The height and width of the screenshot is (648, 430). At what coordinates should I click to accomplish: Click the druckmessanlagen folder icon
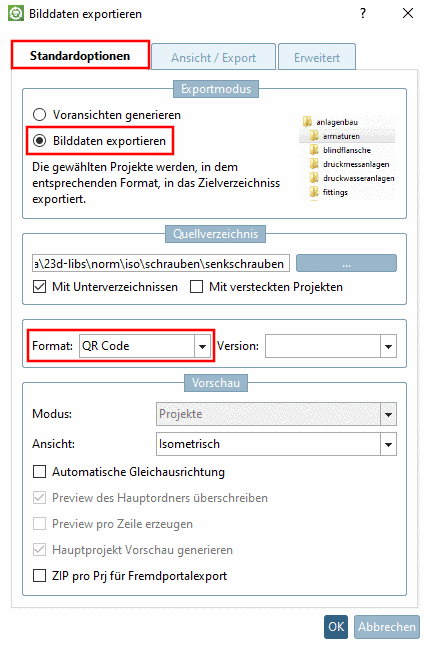[x=314, y=164]
